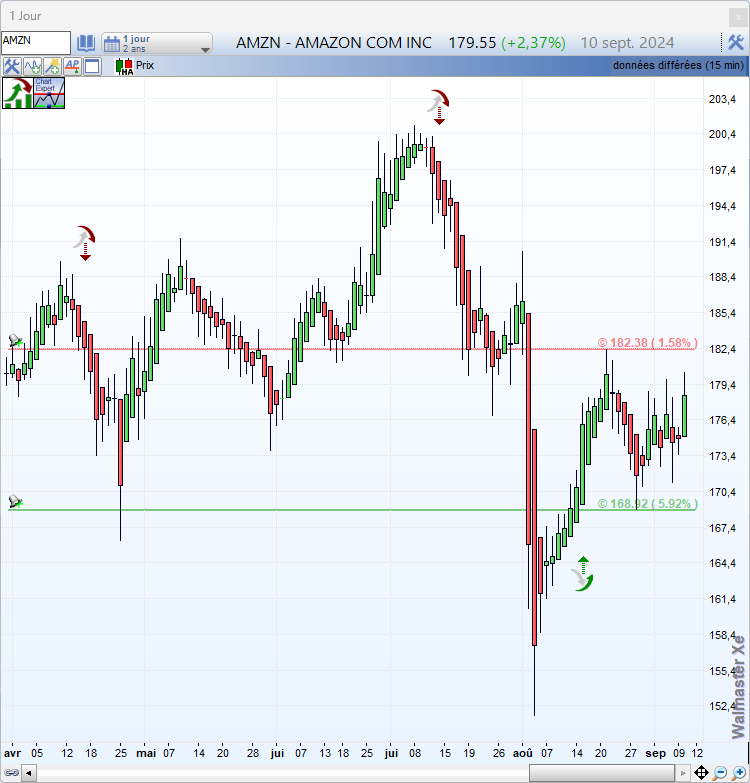Select the 168.92 (5.92%) support label
This screenshot has height=783, width=750.
(647, 503)
